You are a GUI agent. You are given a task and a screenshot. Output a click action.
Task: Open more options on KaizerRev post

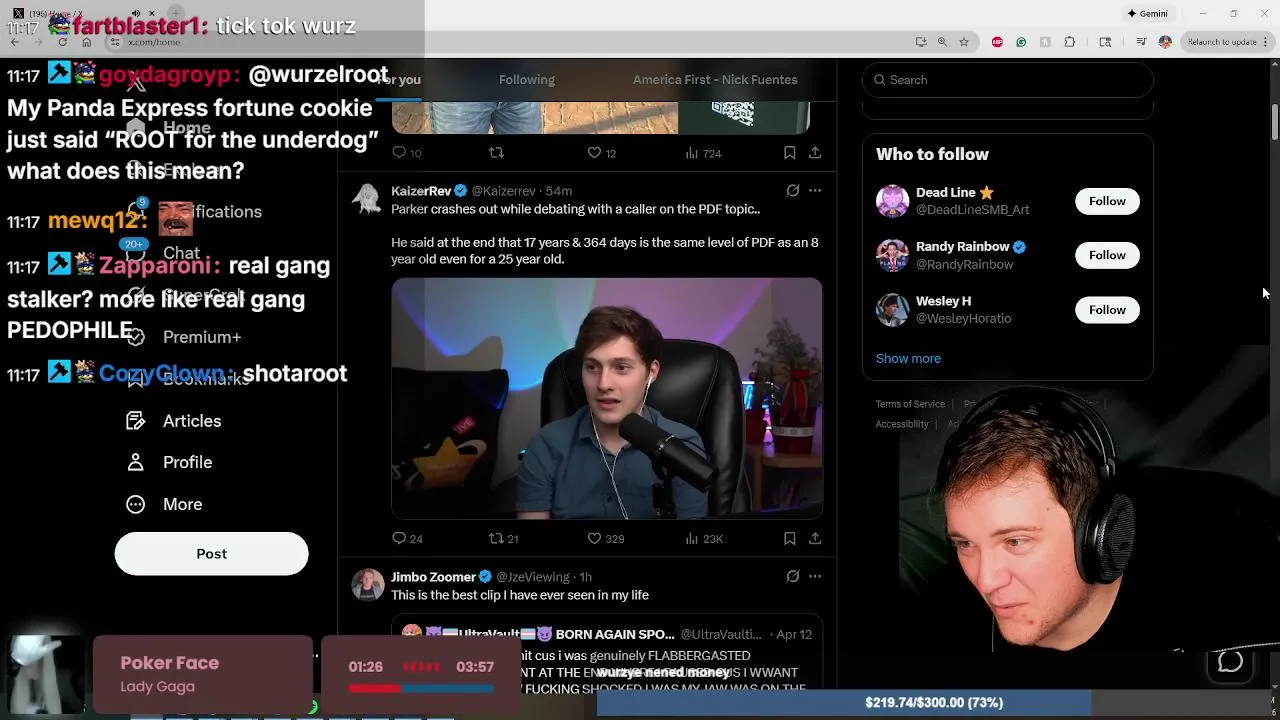pyautogui.click(x=815, y=190)
